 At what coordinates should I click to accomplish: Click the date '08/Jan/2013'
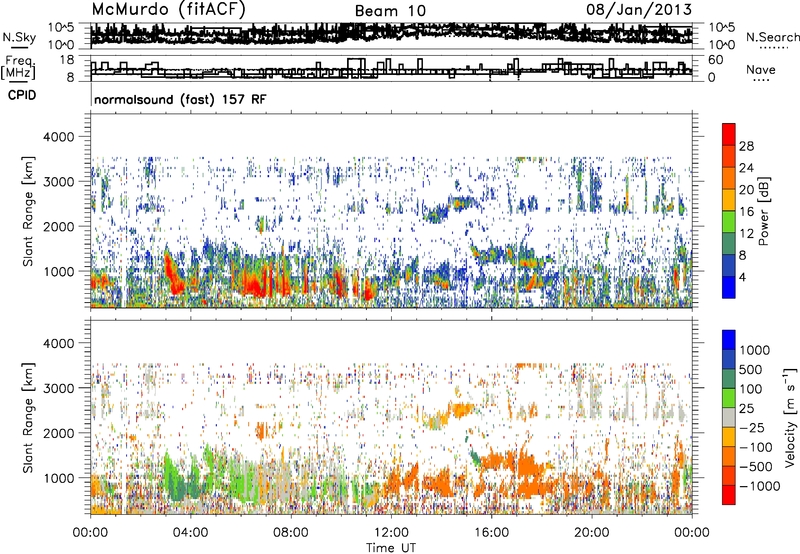point(639,9)
